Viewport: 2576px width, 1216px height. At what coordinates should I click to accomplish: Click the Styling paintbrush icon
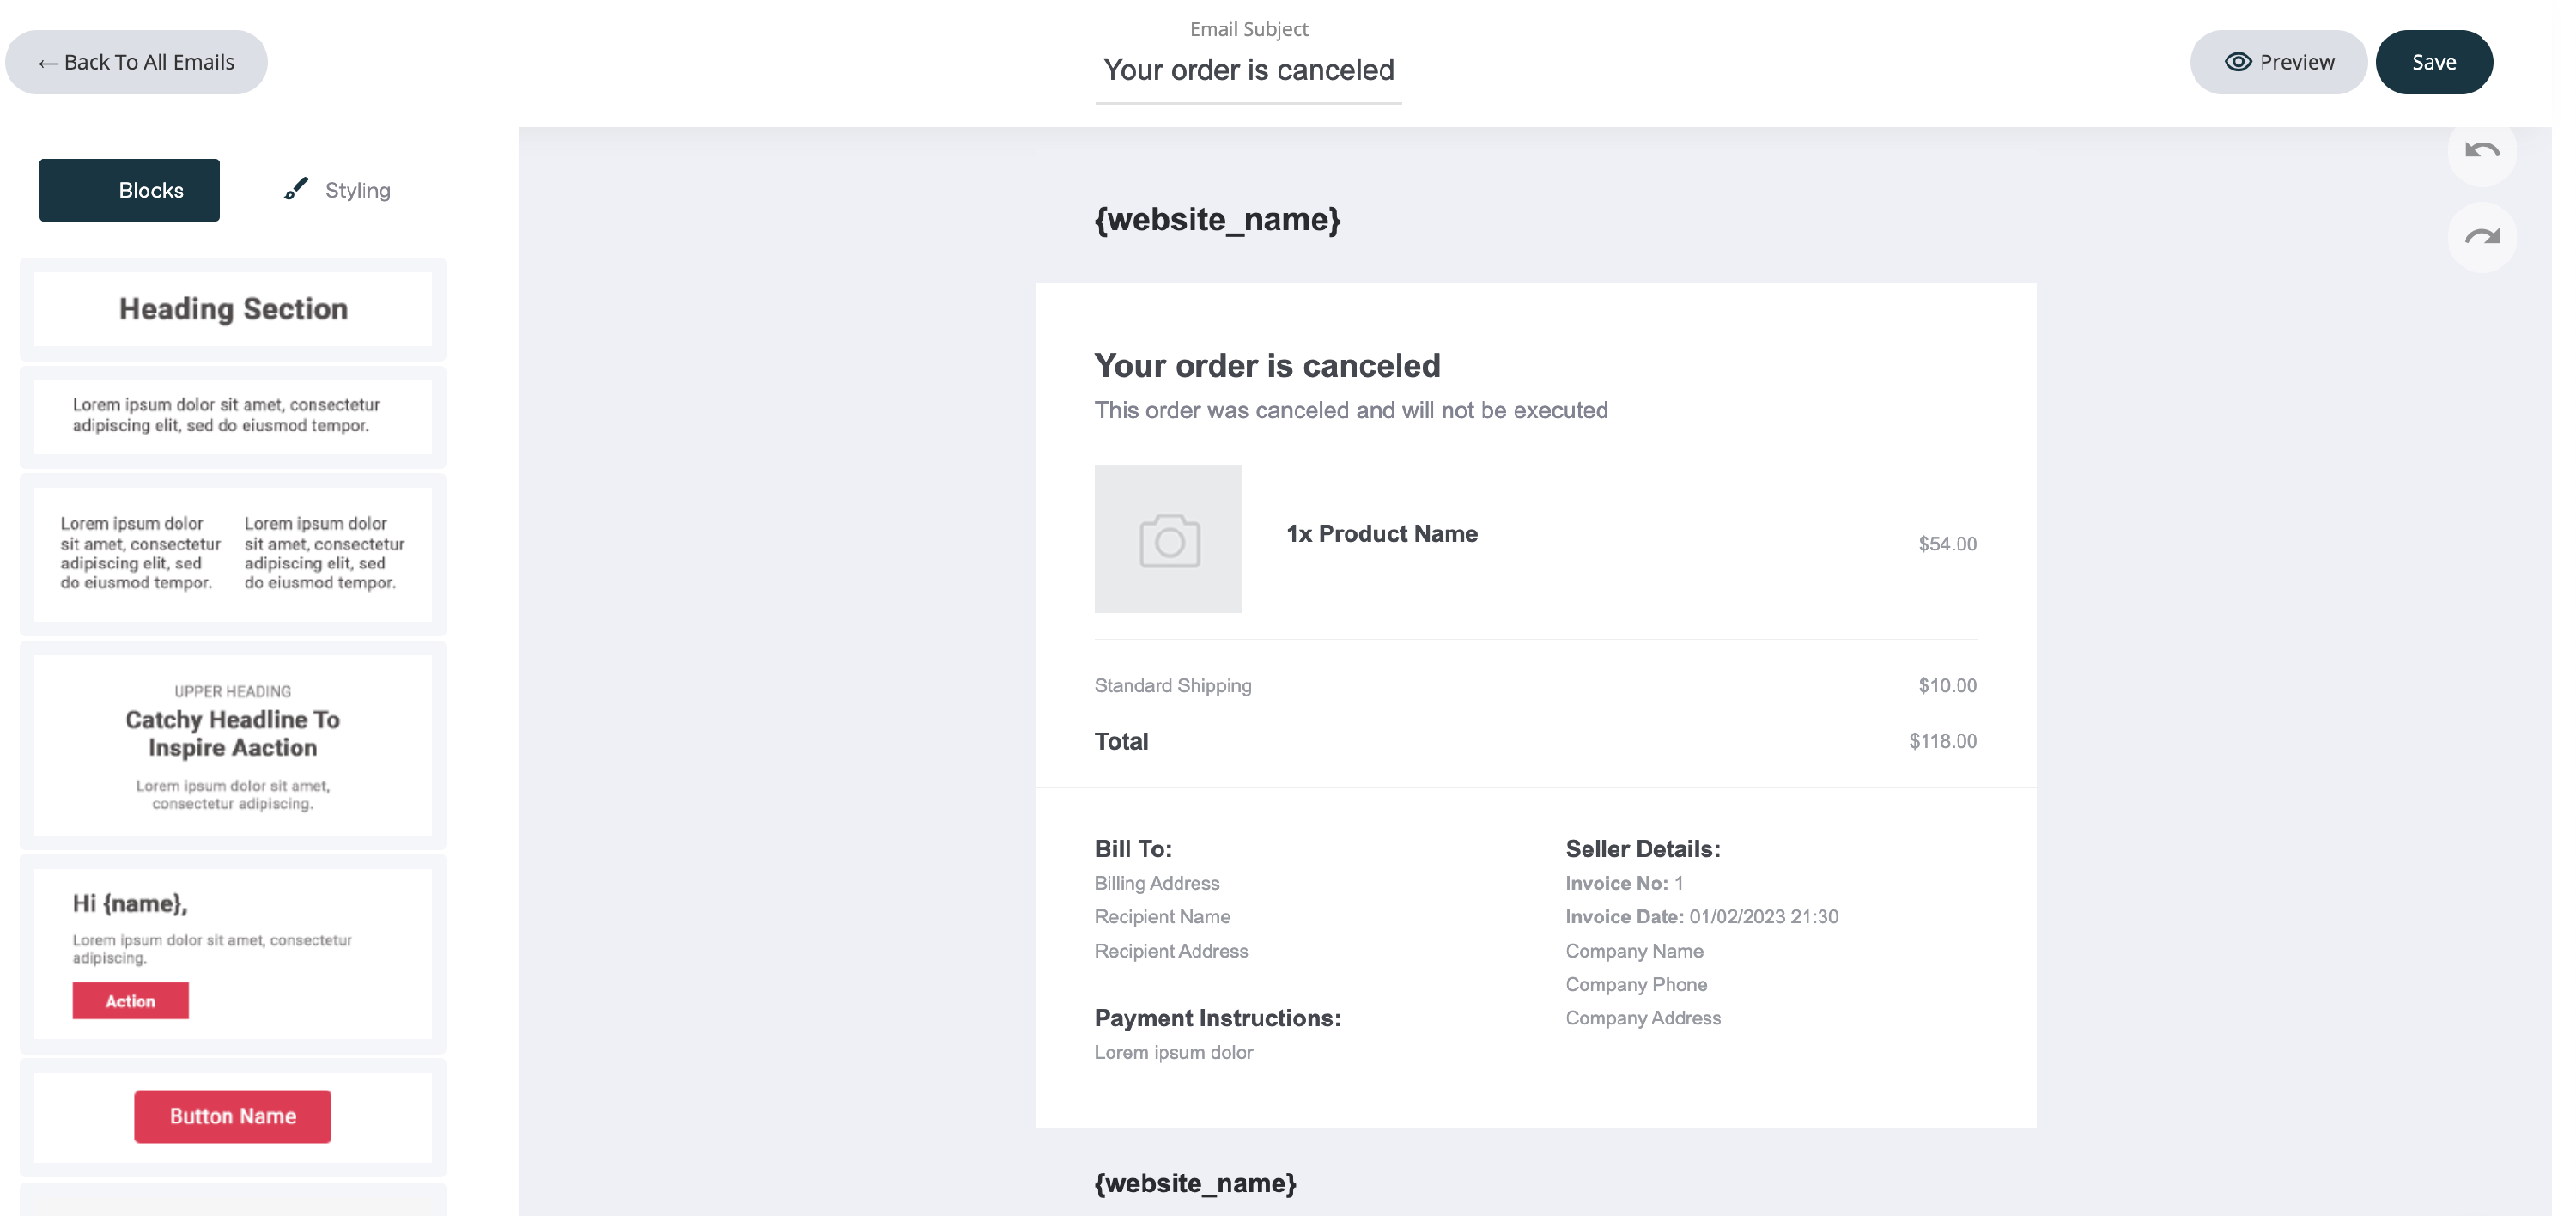coord(296,189)
